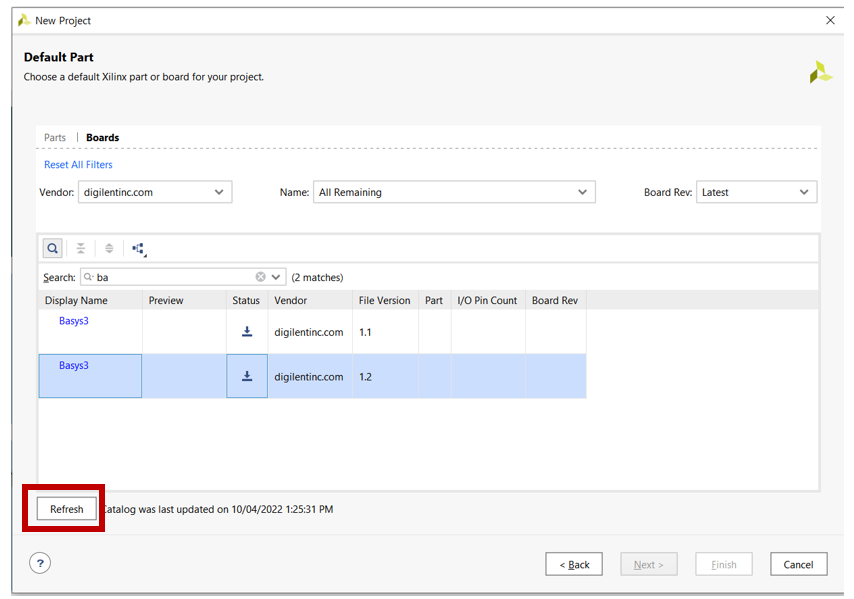Screen dimensions: 854x599
Task: Select the Basys3 row with version 1.1
Action: 313,332
